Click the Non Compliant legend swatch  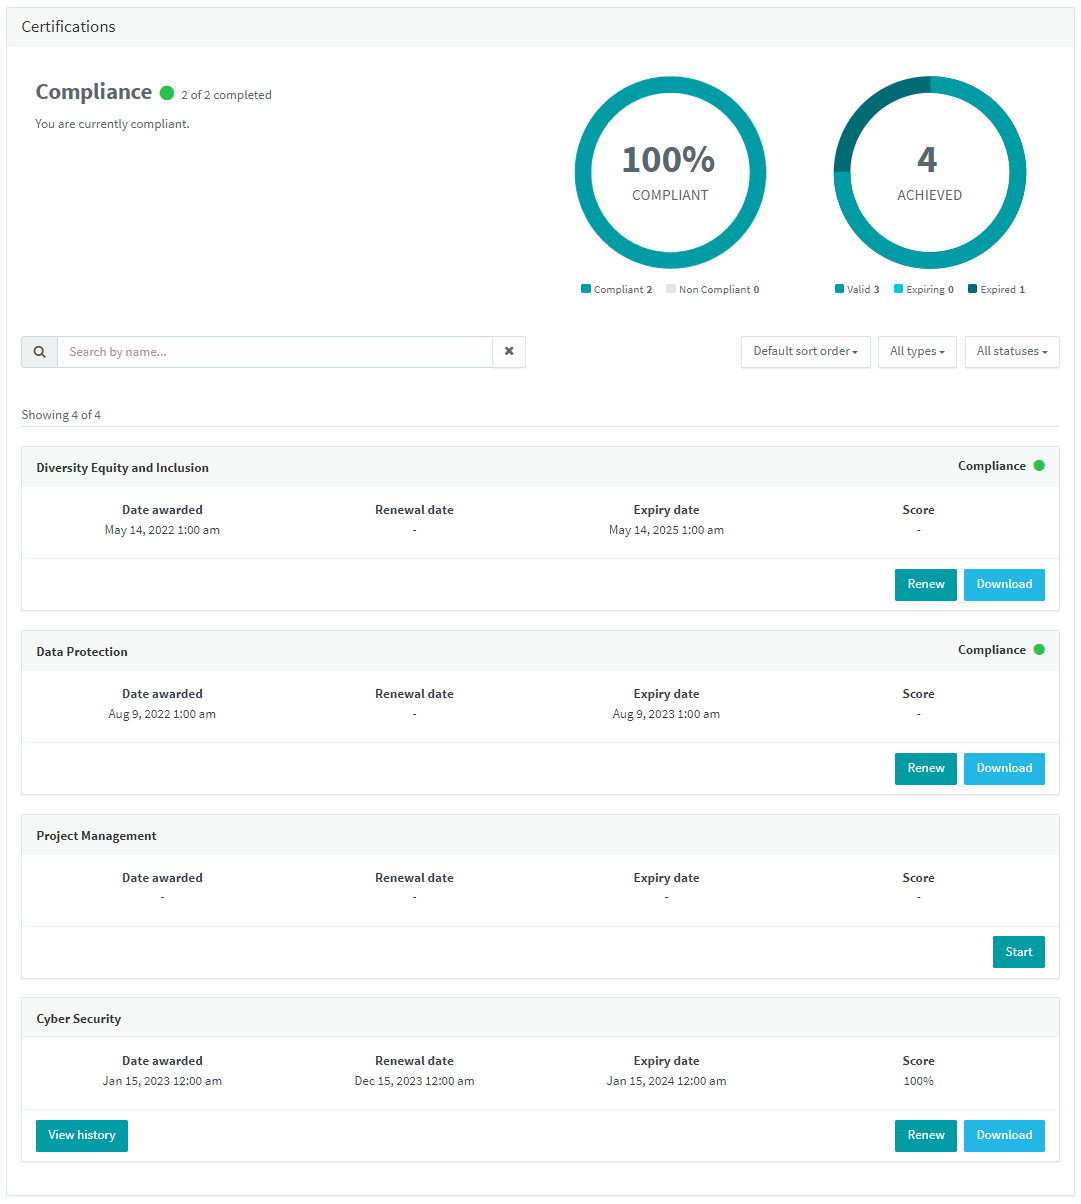671,289
